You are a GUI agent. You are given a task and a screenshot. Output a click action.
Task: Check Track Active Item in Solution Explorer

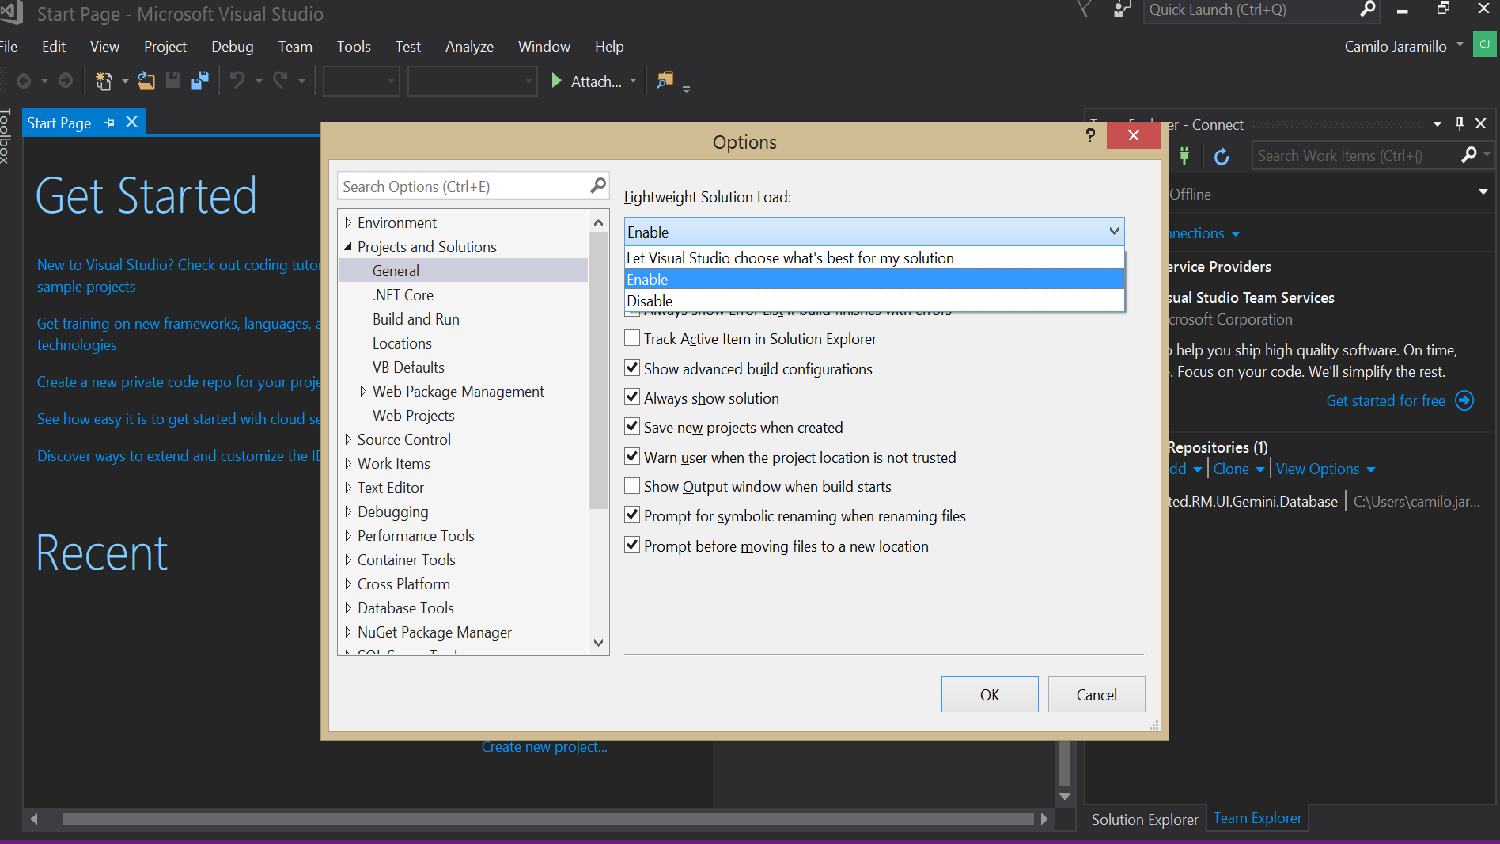(632, 338)
